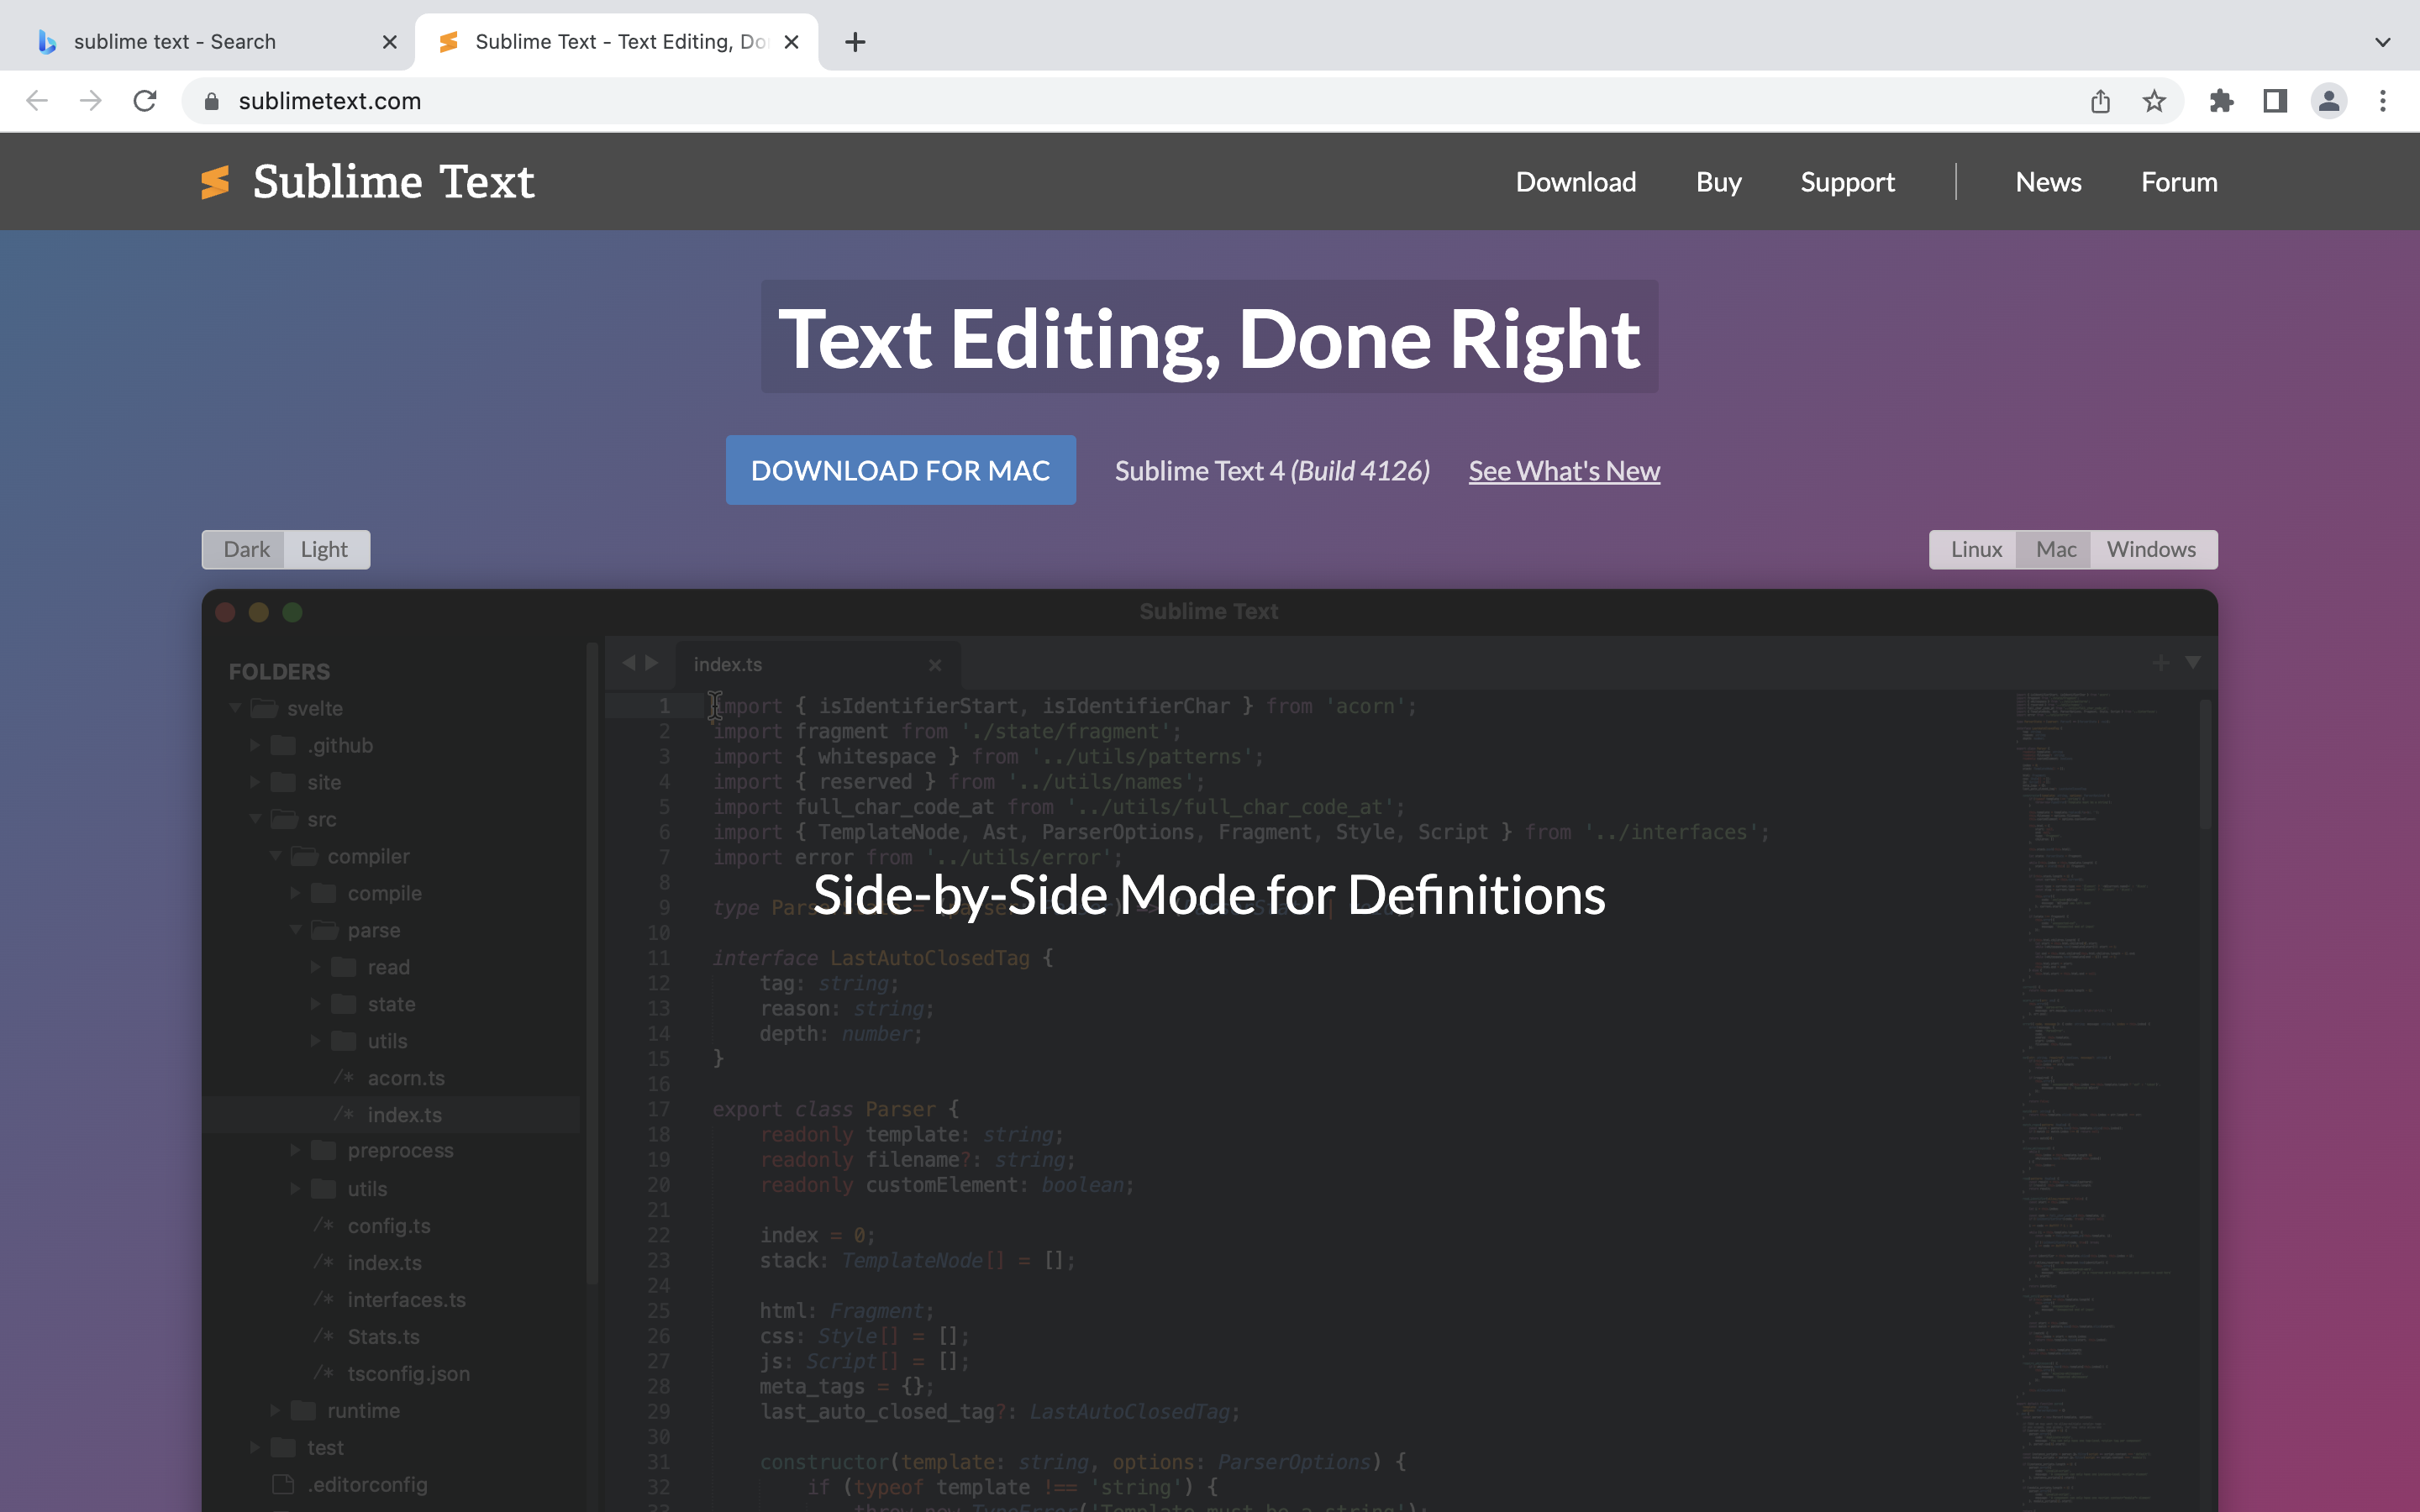Click DOWNLOAD FOR MAC button
Screen dimensions: 2420x1512
tap(900, 470)
